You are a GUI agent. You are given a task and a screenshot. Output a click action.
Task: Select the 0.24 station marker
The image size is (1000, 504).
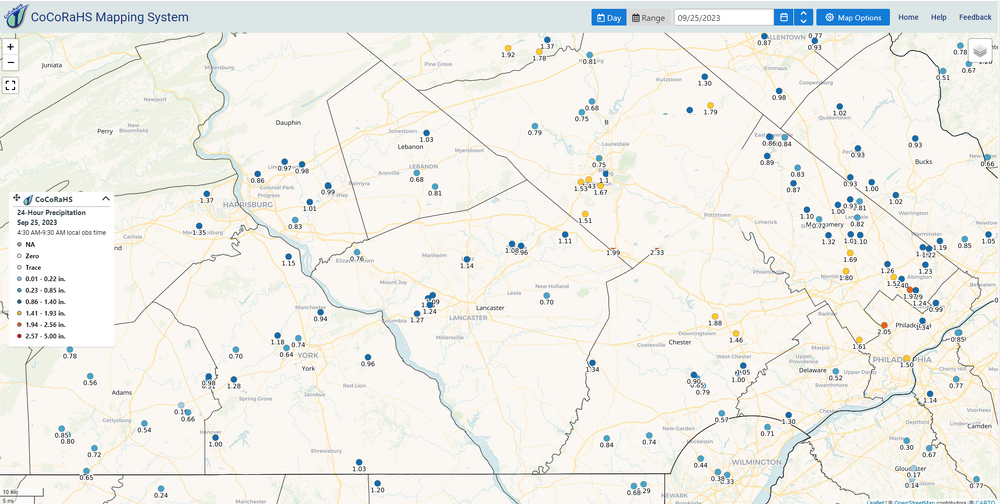click(161, 489)
